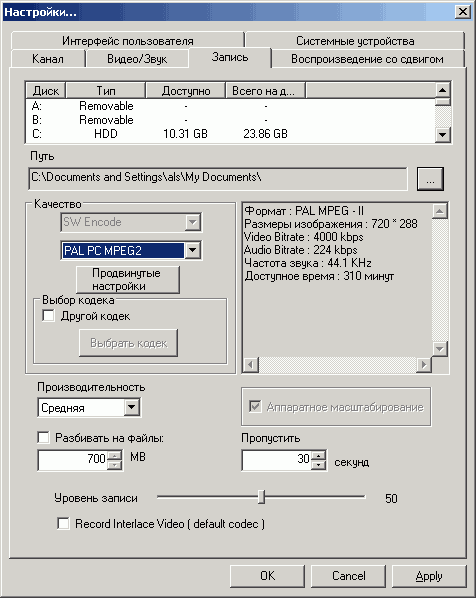Close the Настройки dialog window
This screenshot has width=476, height=598.
coord(463,12)
